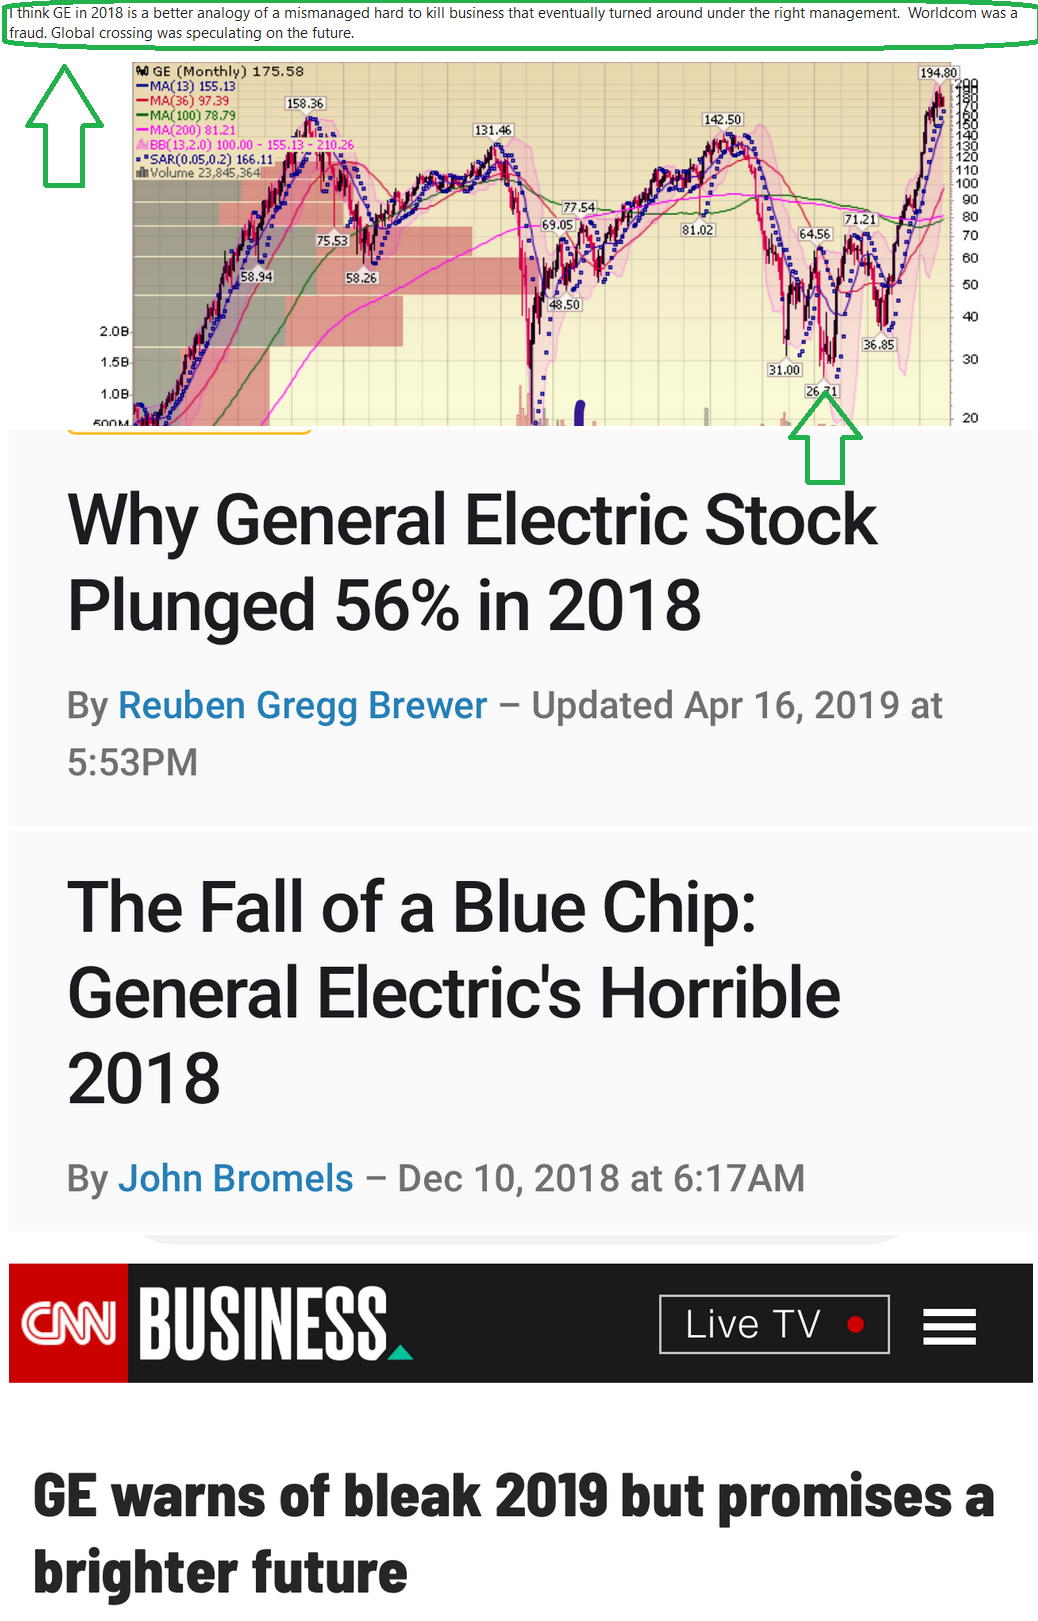Open author link John Bromels

click(x=235, y=1178)
